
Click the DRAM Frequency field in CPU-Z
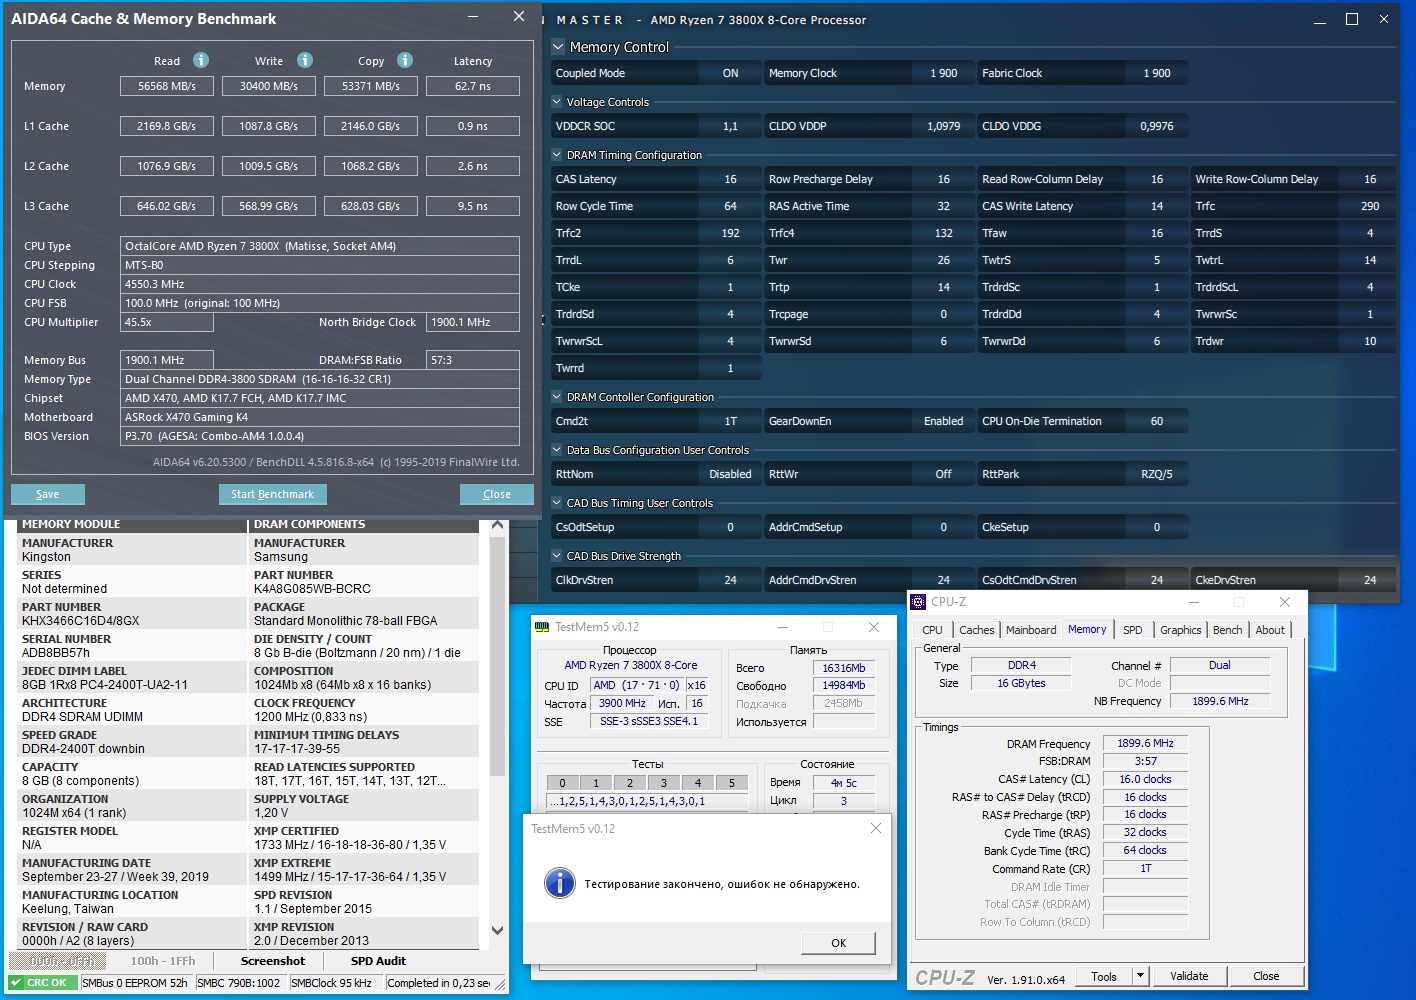click(1146, 743)
